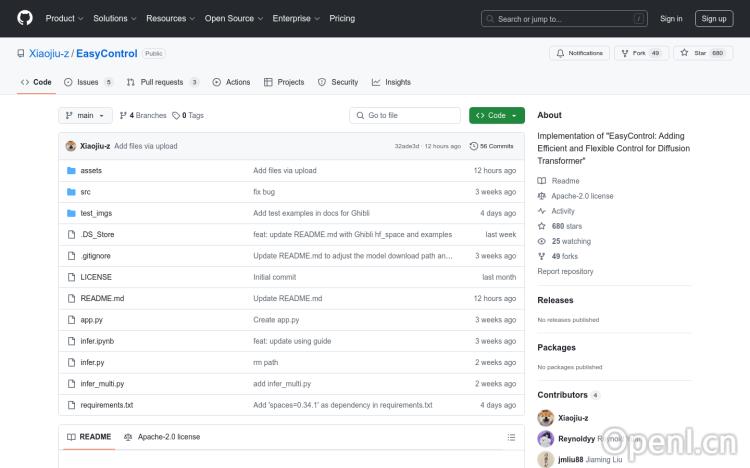This screenshot has width=750, height=468.
Task: Click the Fork repository button
Action: [x=640, y=53]
